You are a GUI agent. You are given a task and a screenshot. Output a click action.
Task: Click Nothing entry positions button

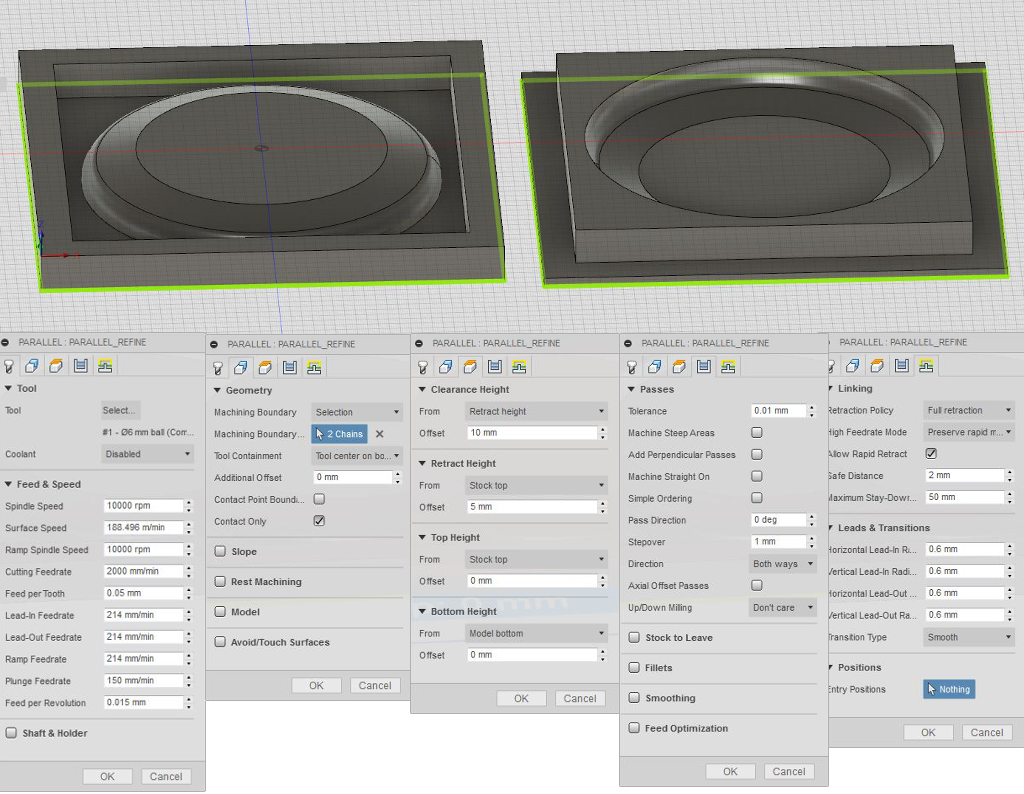pos(949,690)
